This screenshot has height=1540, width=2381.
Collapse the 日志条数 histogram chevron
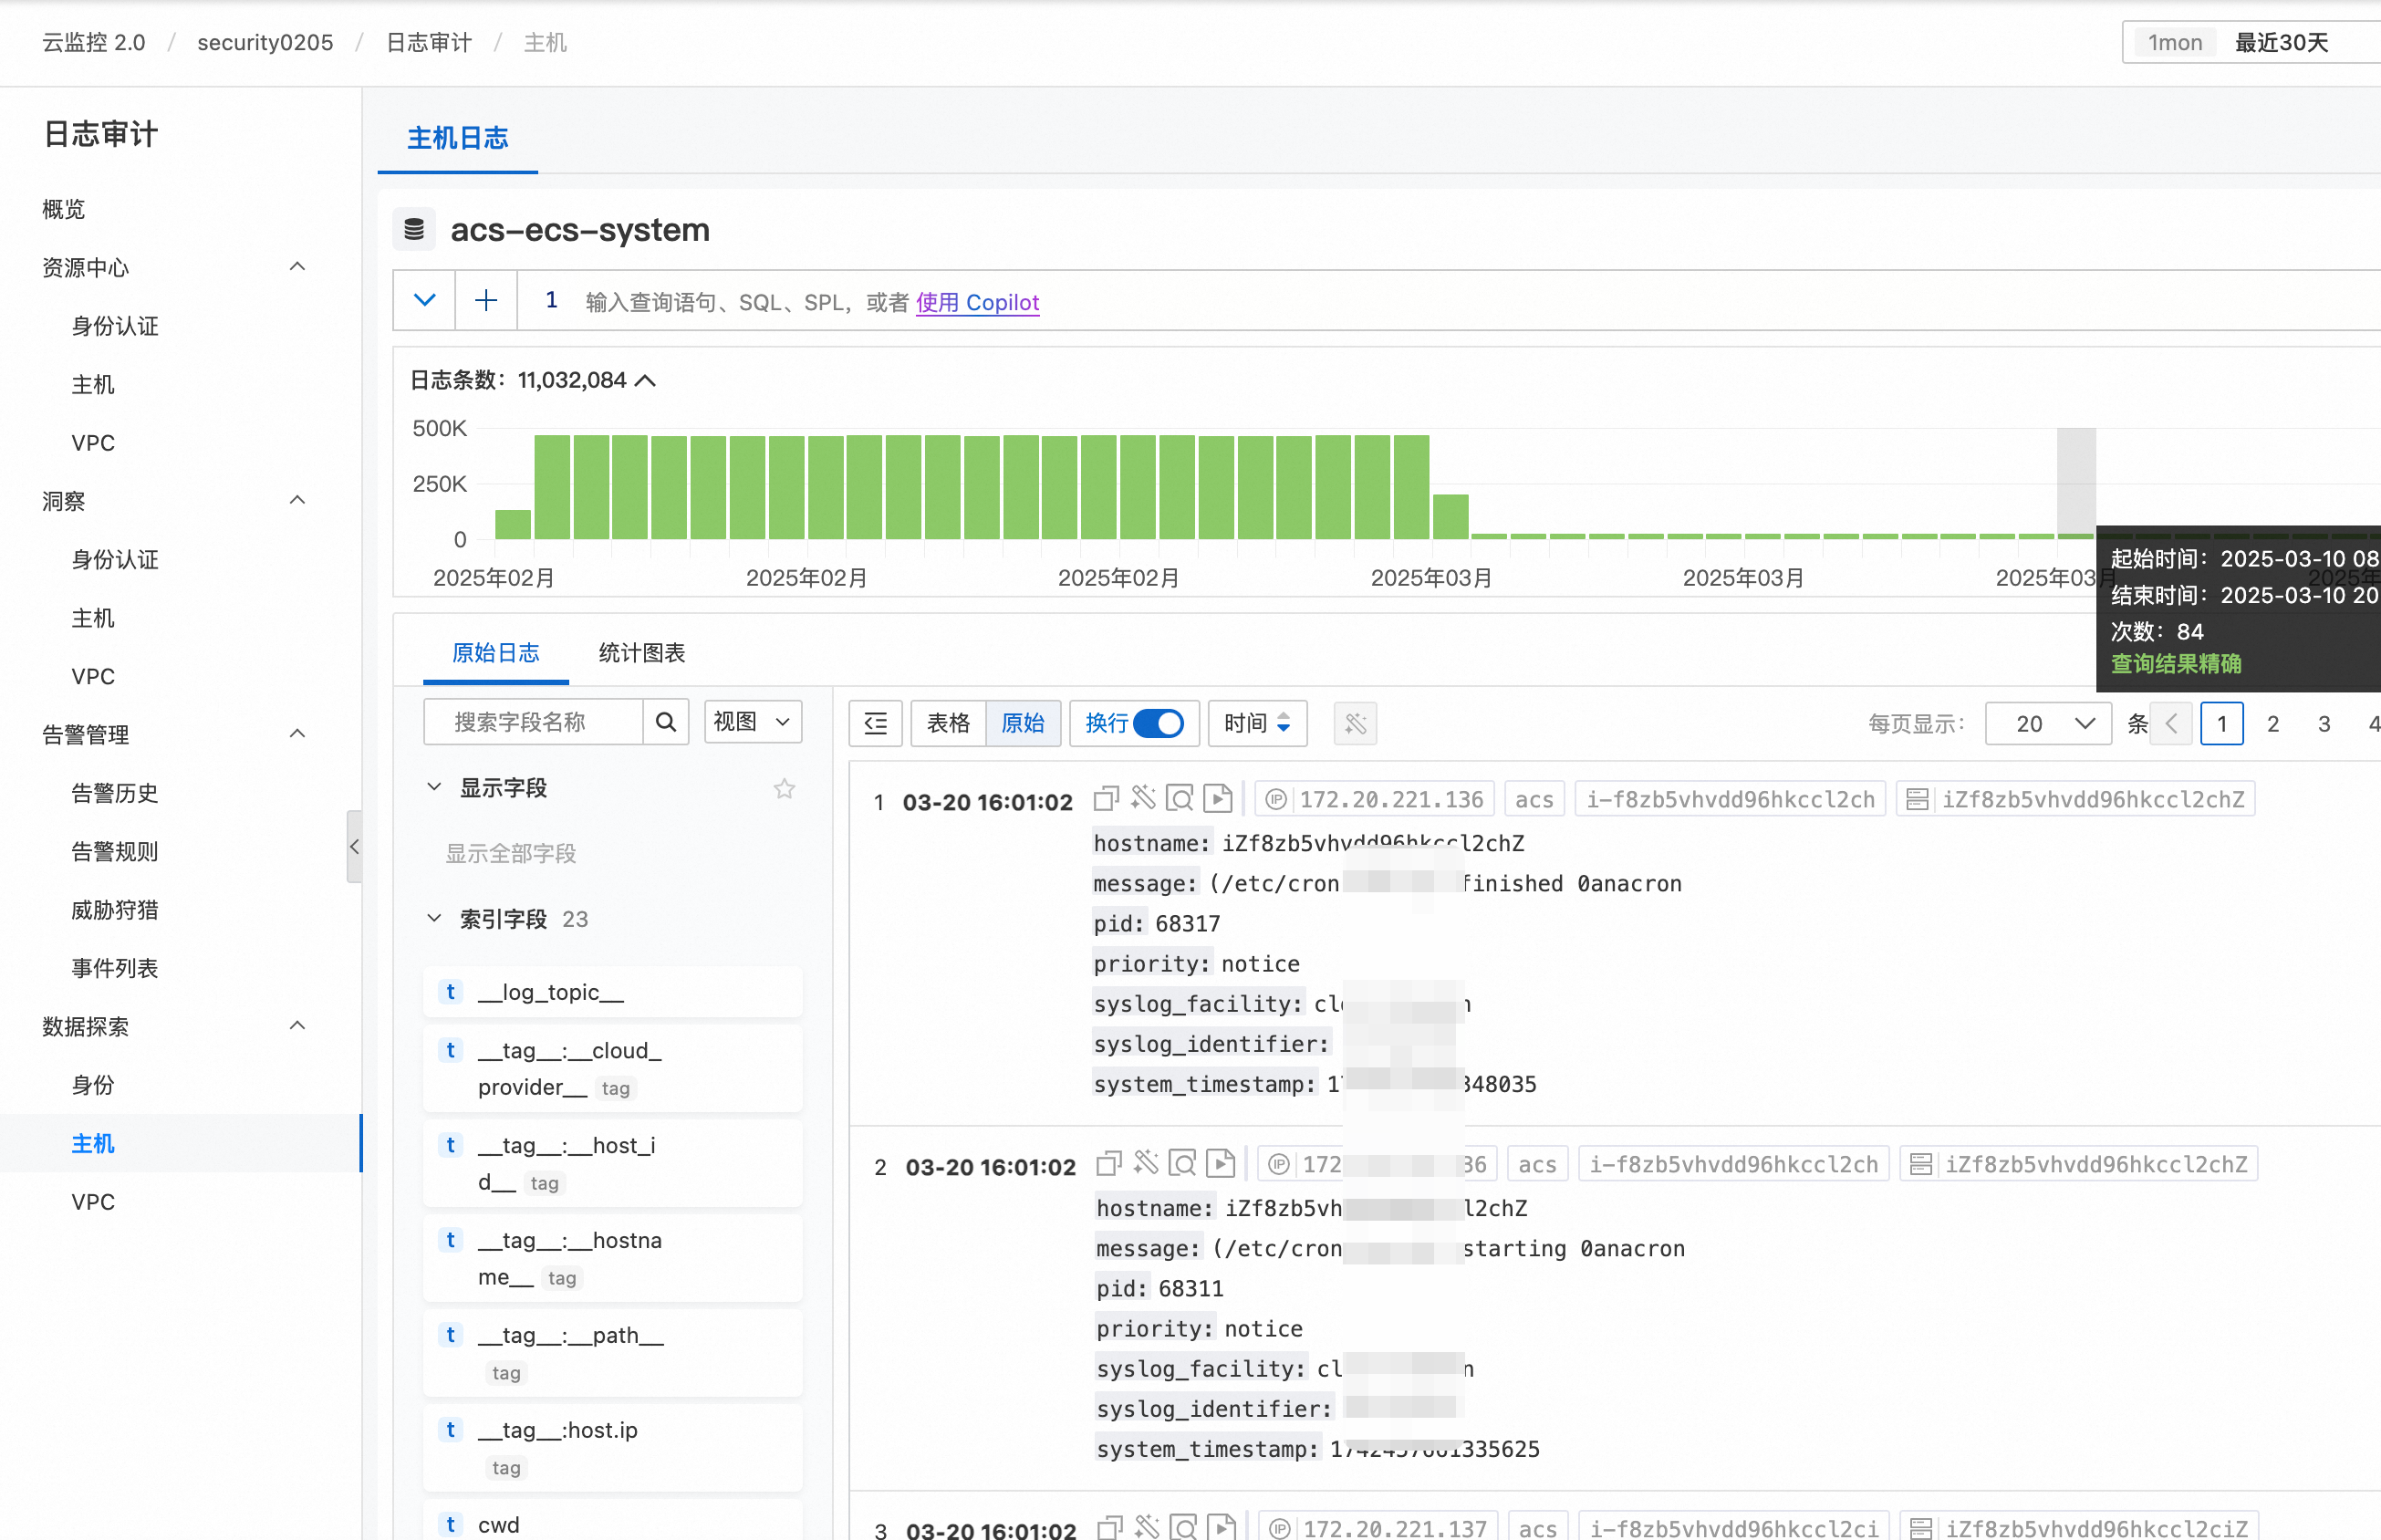[x=645, y=381]
